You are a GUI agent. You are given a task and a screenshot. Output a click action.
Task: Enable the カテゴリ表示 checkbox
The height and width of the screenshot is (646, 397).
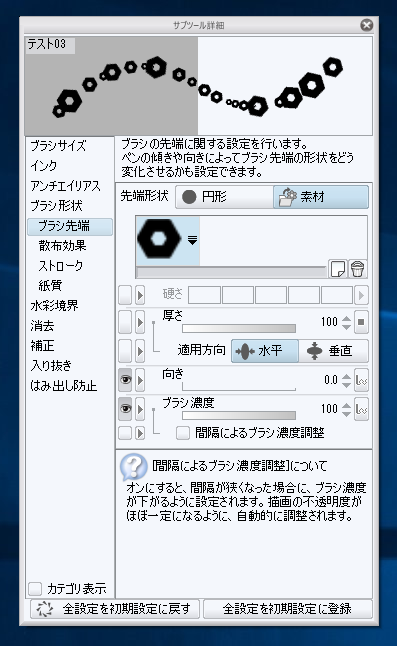tap(35, 589)
